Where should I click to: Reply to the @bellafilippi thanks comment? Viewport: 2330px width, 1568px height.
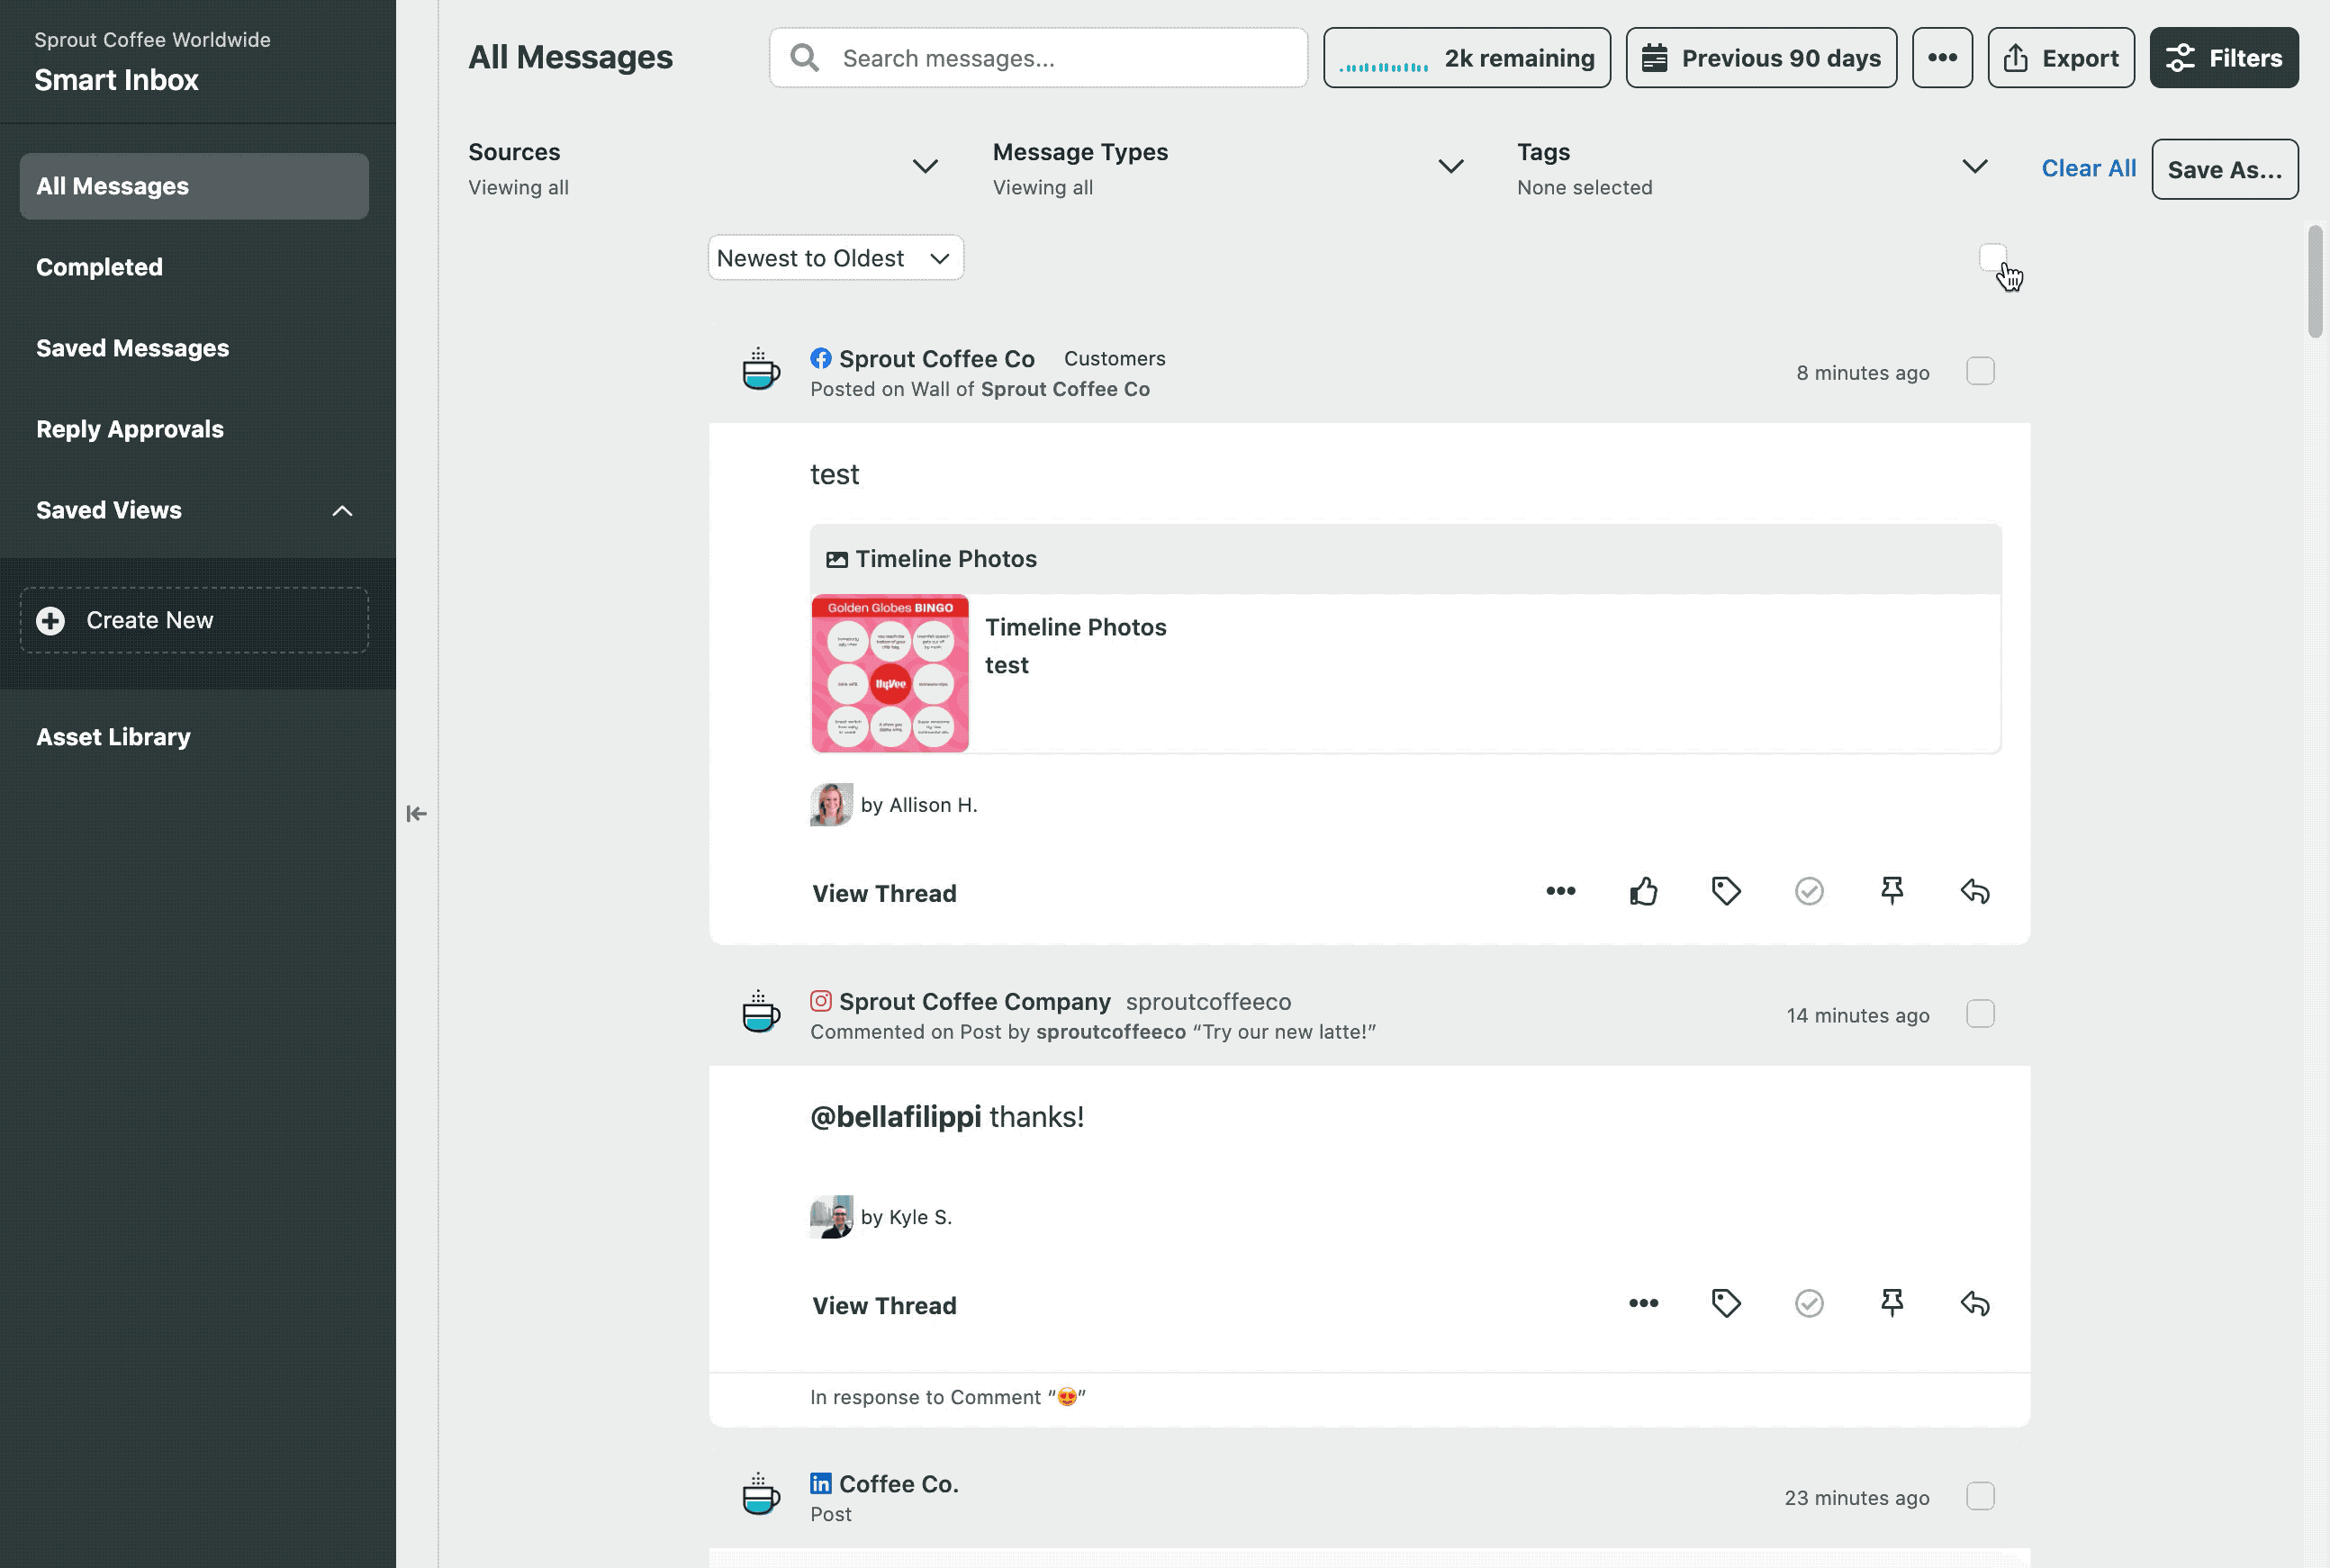pos(1975,1303)
